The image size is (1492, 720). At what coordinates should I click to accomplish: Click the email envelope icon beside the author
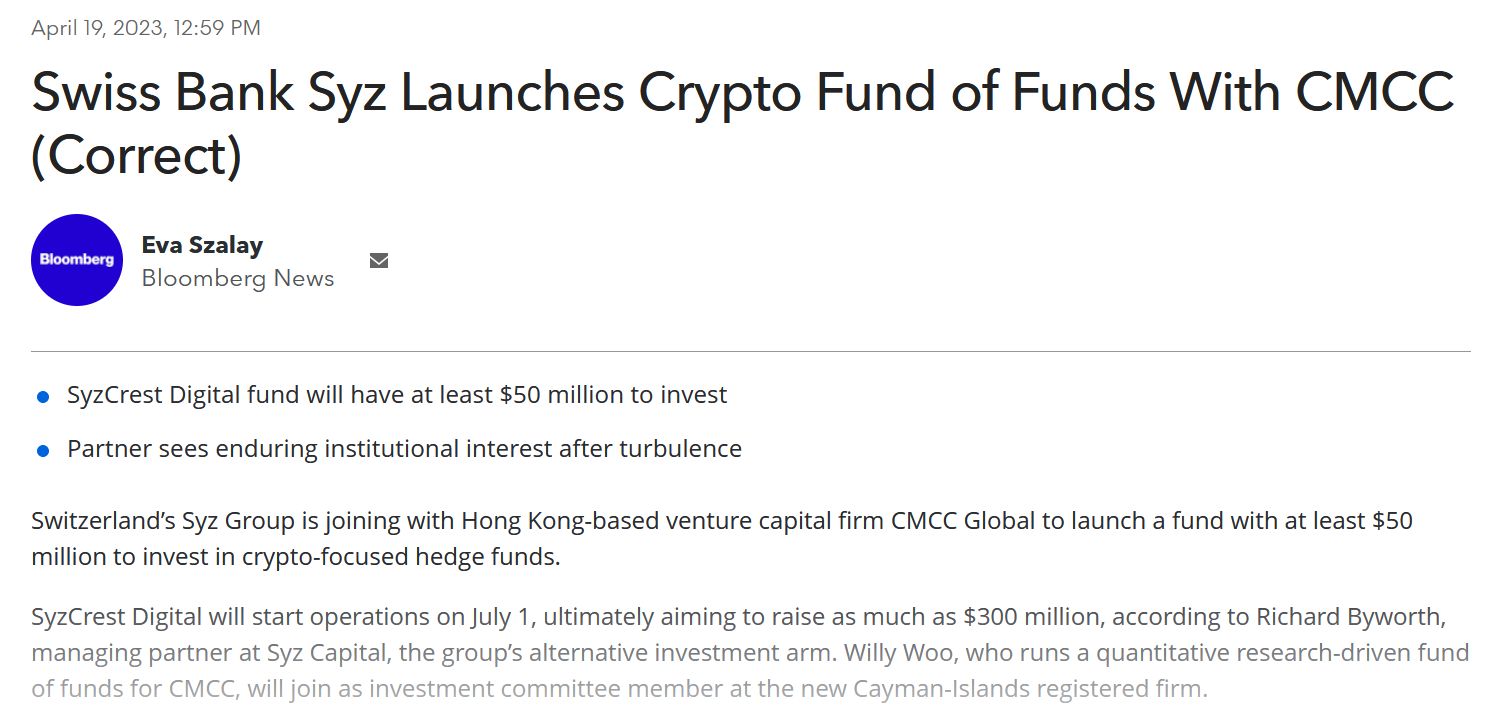coord(379,261)
